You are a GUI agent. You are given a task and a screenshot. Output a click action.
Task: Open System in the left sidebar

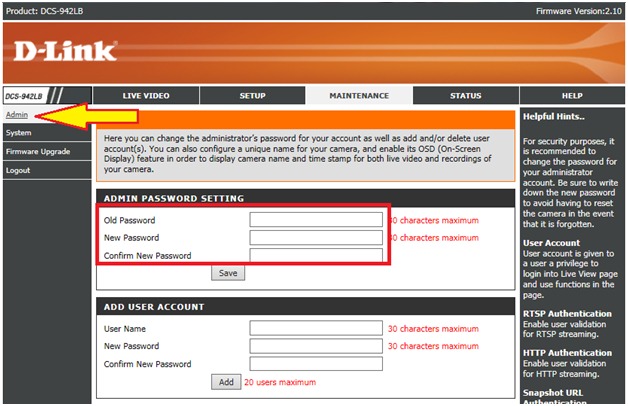coord(18,133)
